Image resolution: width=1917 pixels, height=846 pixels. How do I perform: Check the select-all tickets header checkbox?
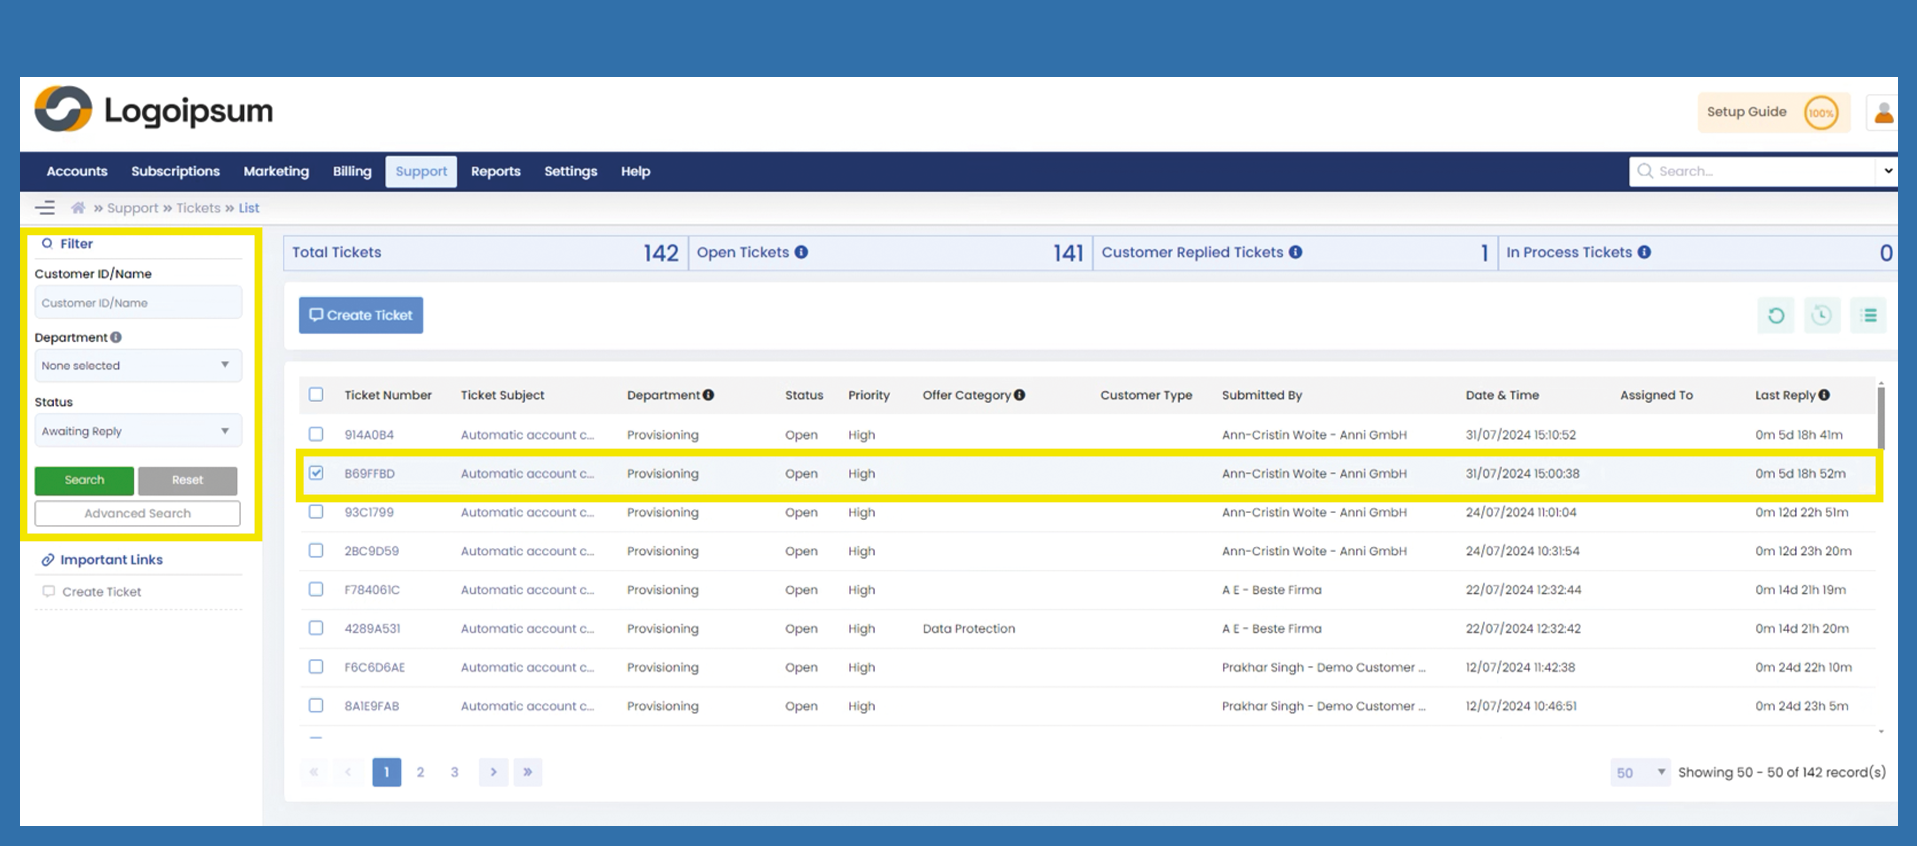tap(316, 395)
